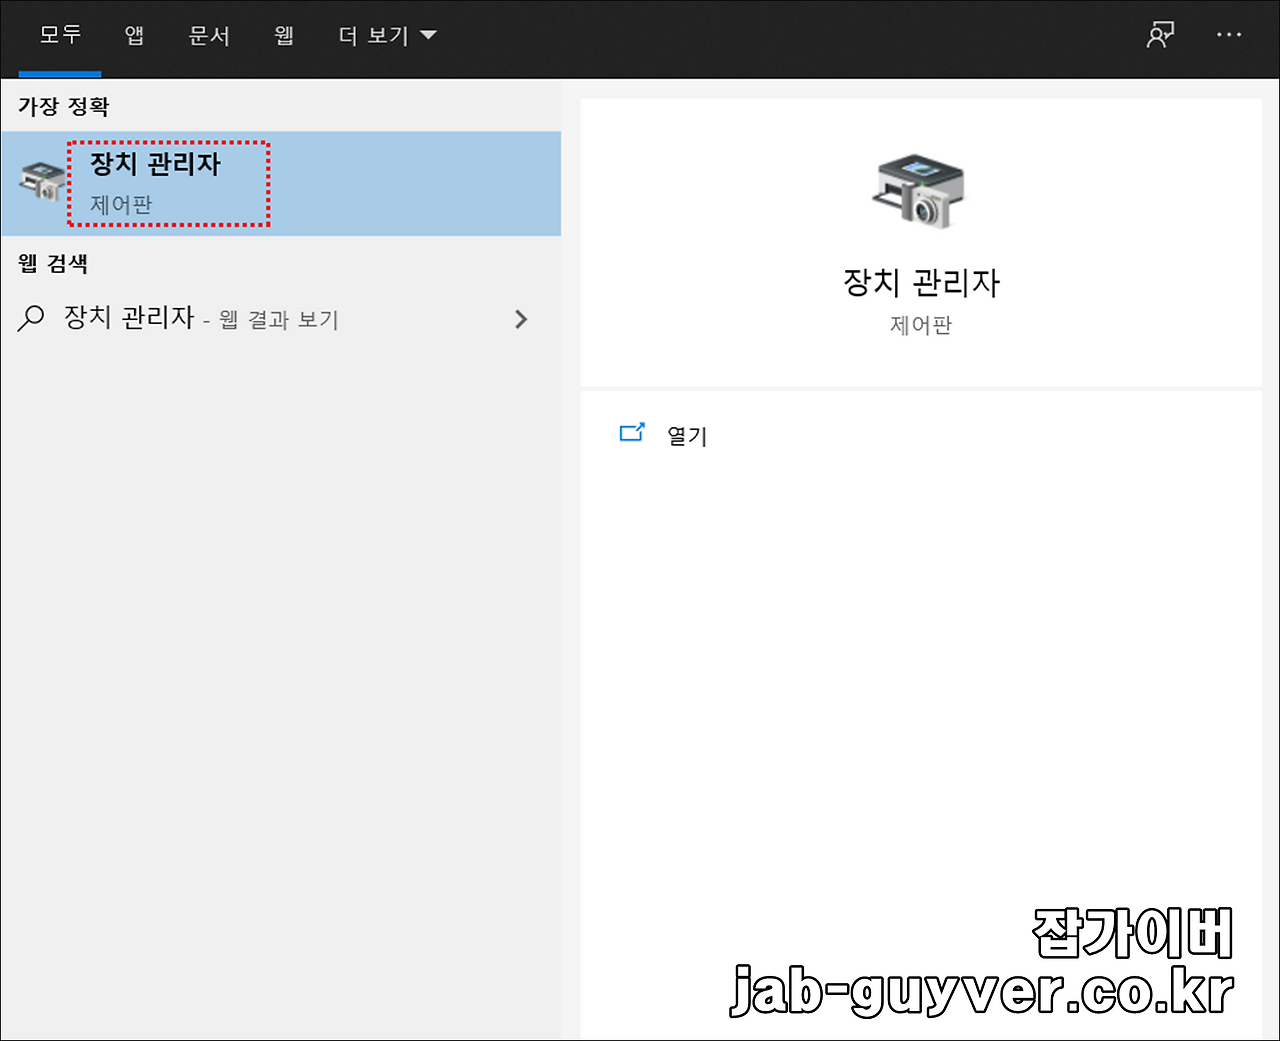This screenshot has height=1041, width=1280.
Task: Open the dropdown arrow next to 더 보기
Action: [428, 34]
